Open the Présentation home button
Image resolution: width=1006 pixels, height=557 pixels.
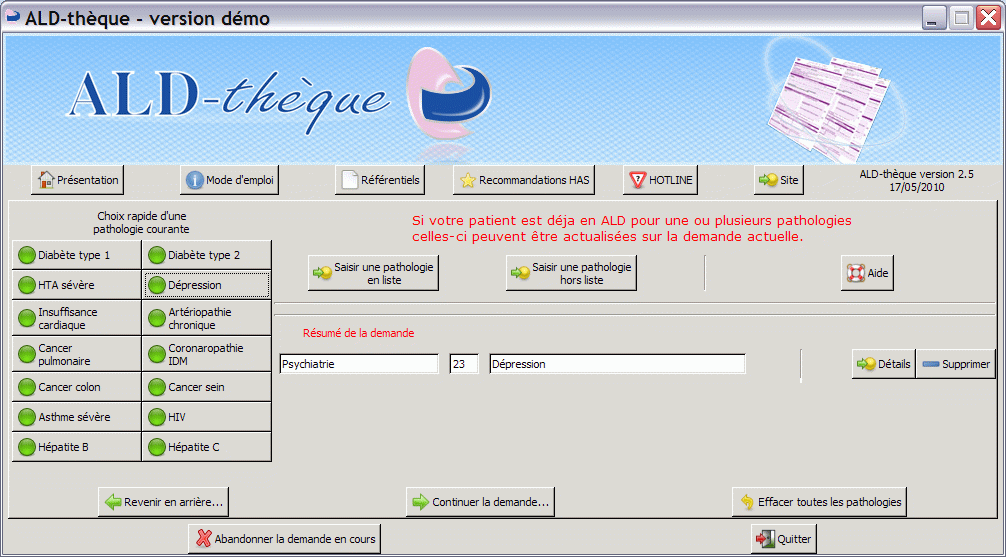(78, 180)
